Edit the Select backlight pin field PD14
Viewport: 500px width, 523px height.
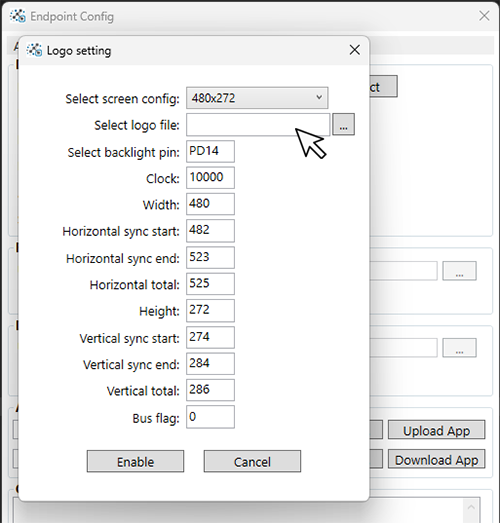click(210, 151)
